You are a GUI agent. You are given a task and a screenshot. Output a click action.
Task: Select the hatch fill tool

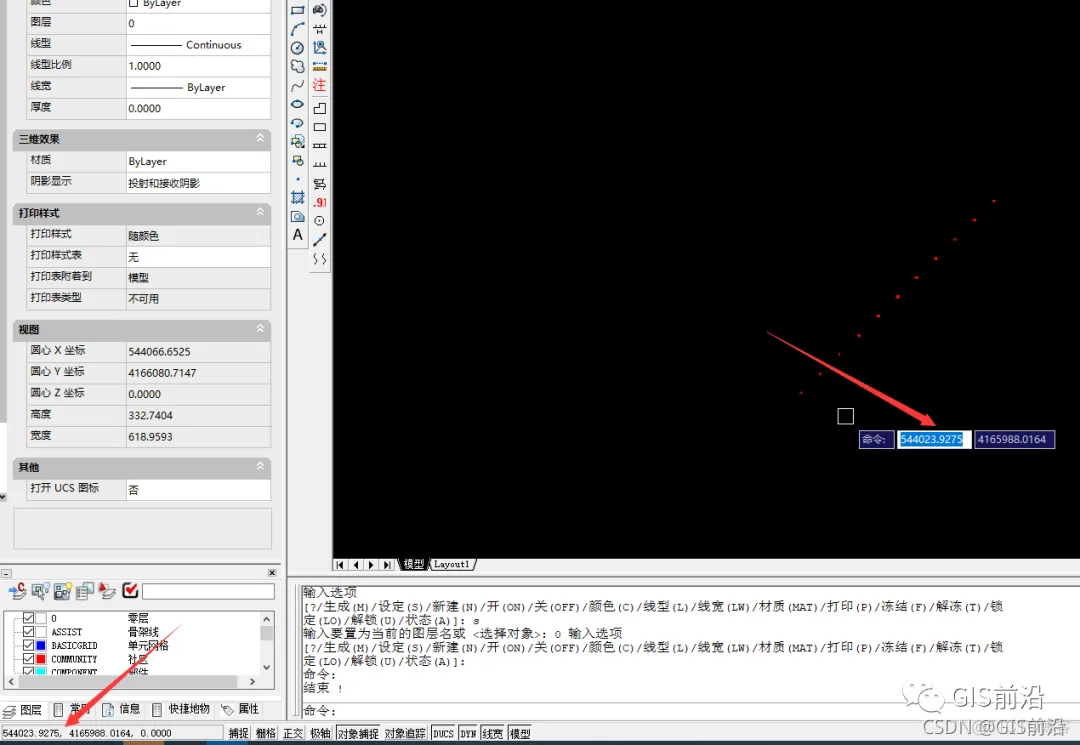297,198
